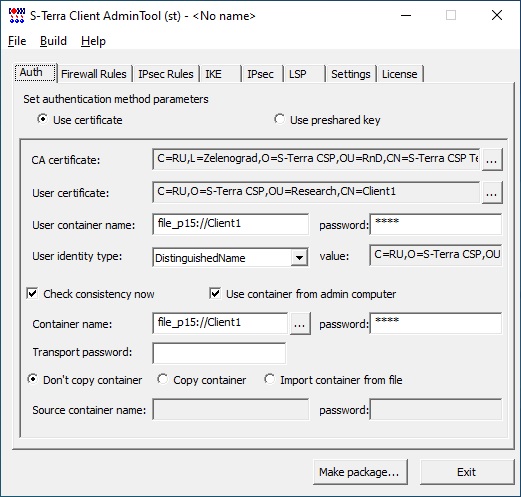Open the Build menu
Screen dimensions: 521x497
(53, 41)
